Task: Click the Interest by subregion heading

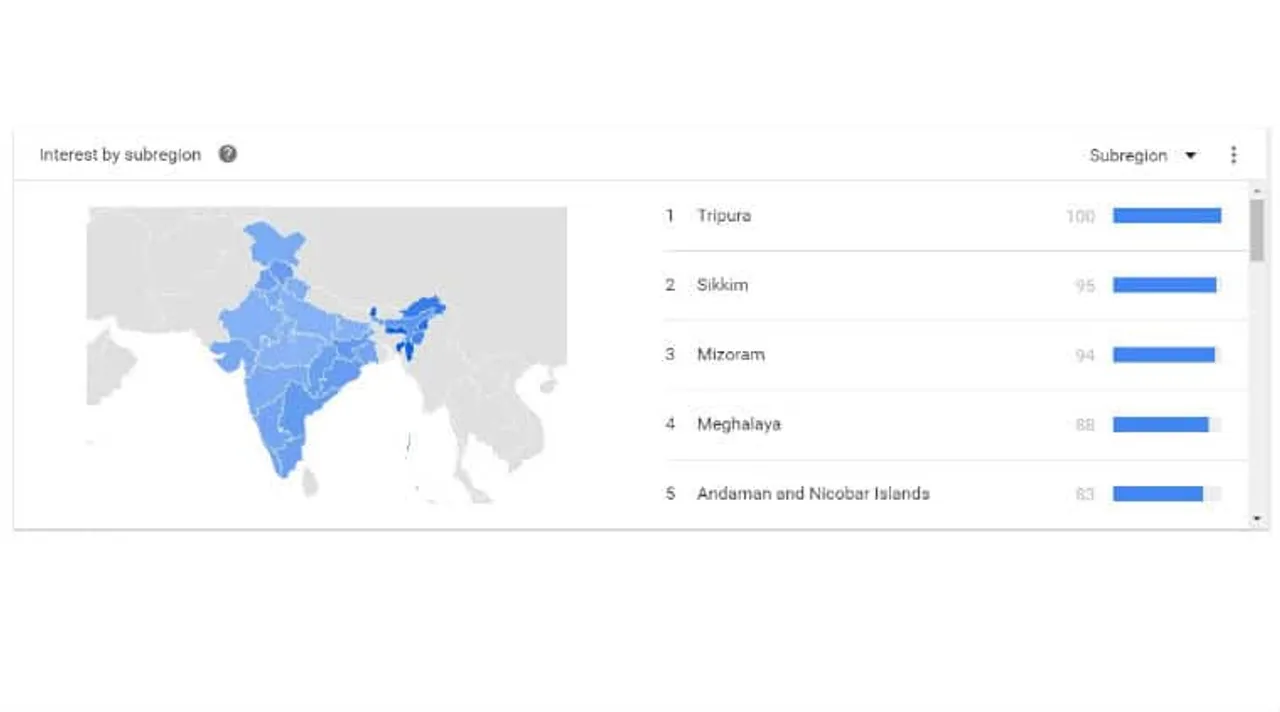Action: click(x=120, y=154)
